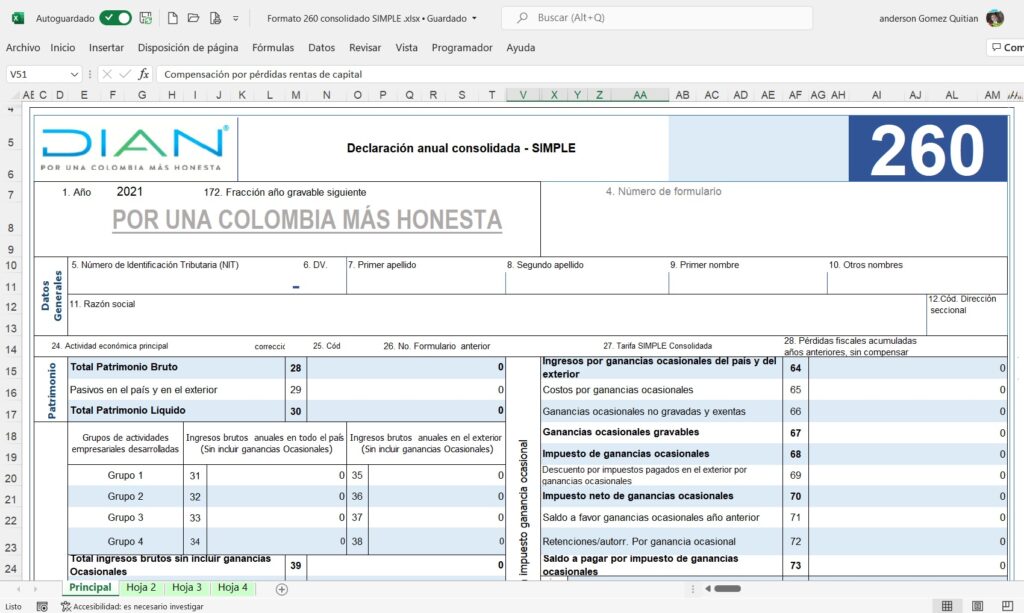Screen dimensions: 1024x613
Task: Click the horizontal scrollbar thumb
Action: 726,589
